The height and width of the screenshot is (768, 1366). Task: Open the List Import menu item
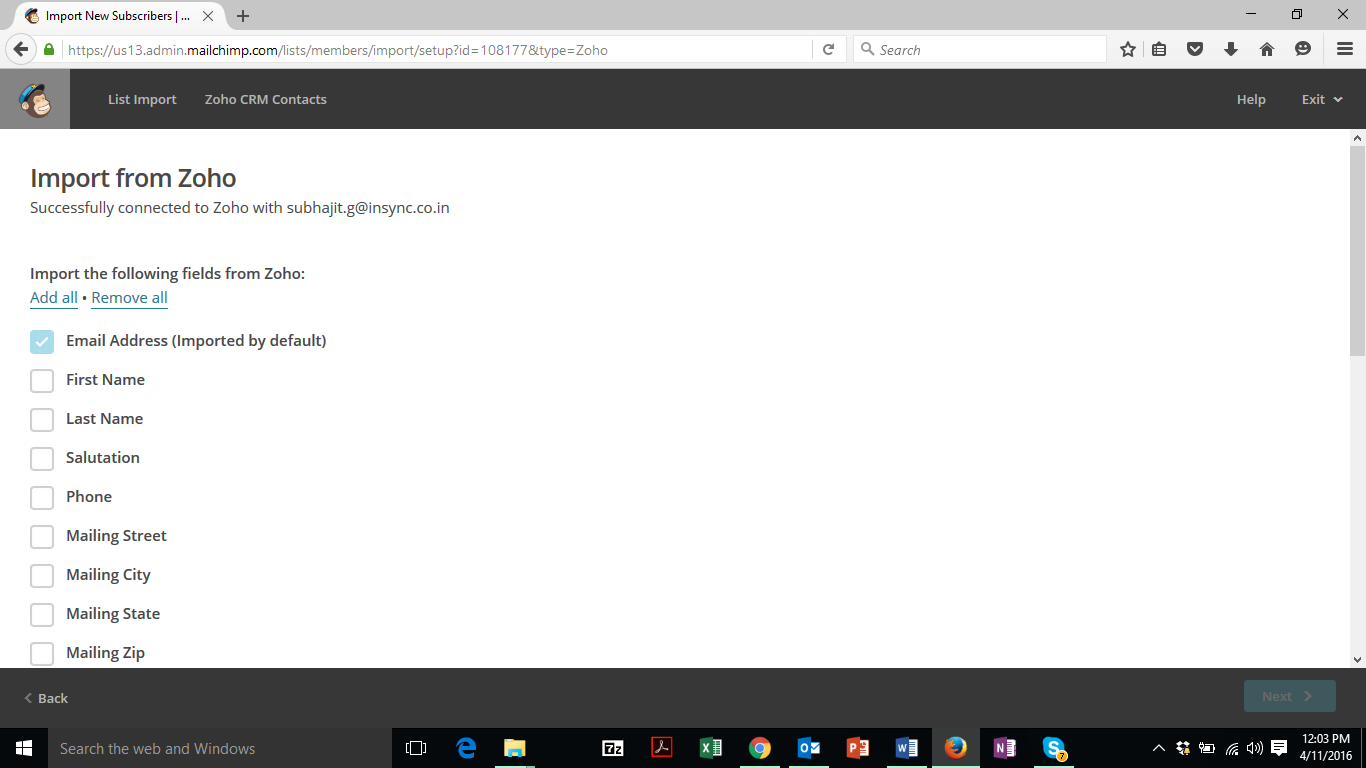point(142,99)
